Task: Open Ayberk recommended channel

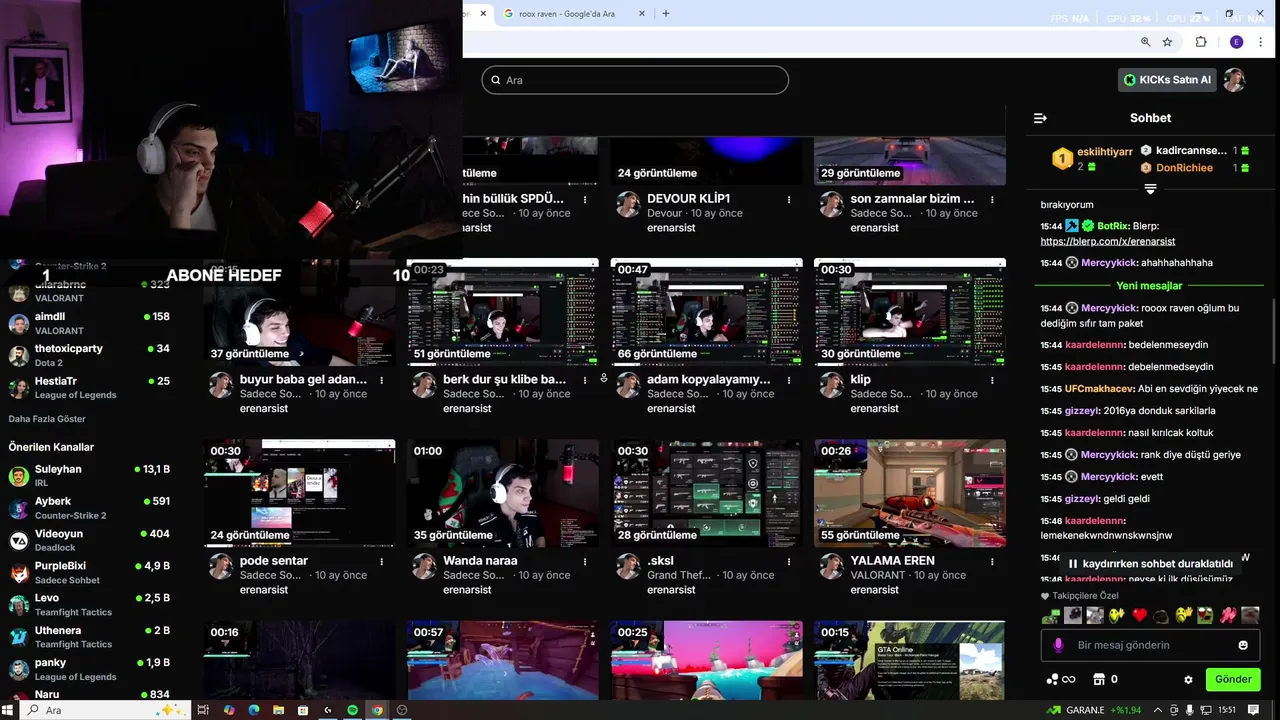Action: point(89,508)
